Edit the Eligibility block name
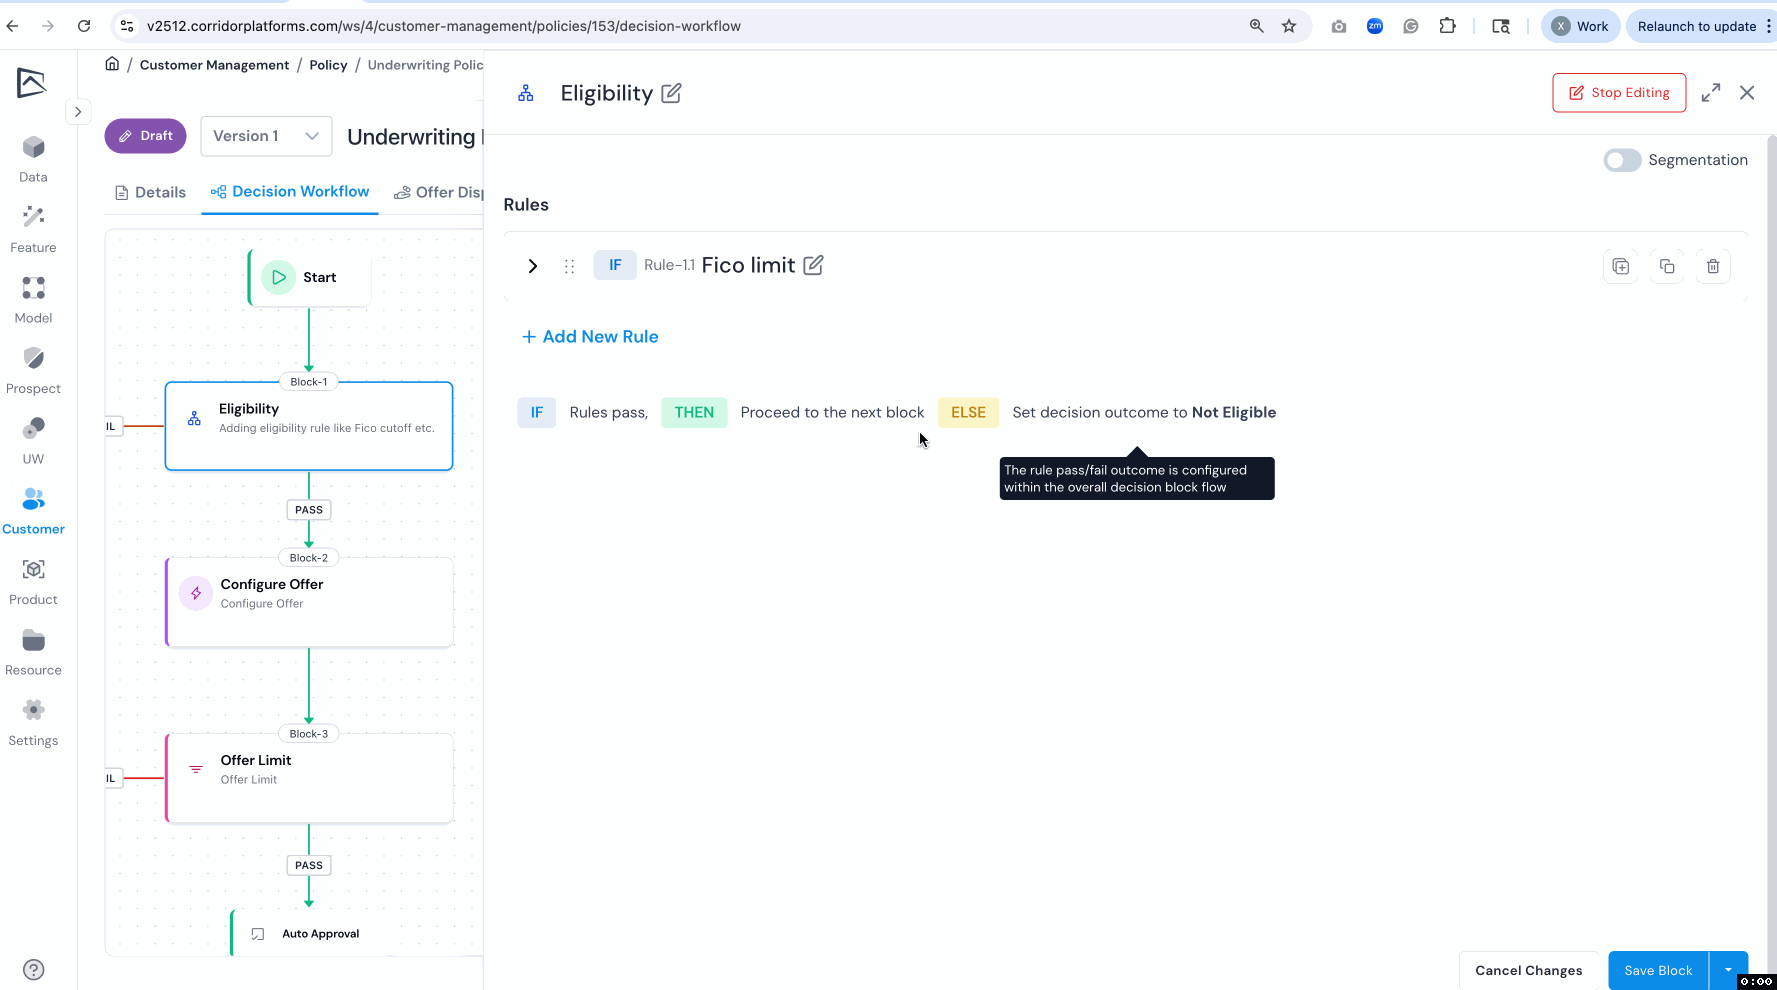This screenshot has width=1777, height=990. 671,93
